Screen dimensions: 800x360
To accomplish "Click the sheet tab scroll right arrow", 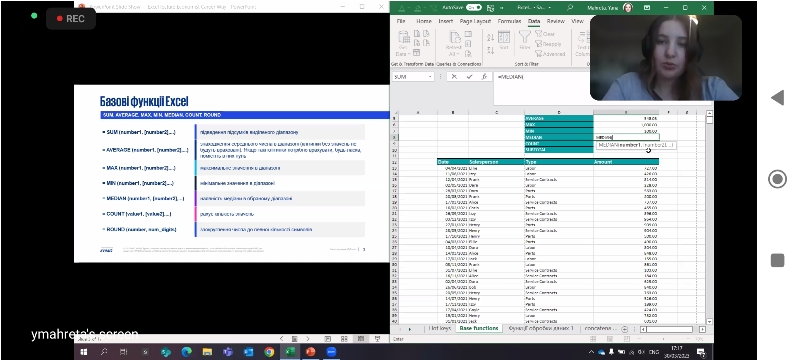I will (409, 329).
